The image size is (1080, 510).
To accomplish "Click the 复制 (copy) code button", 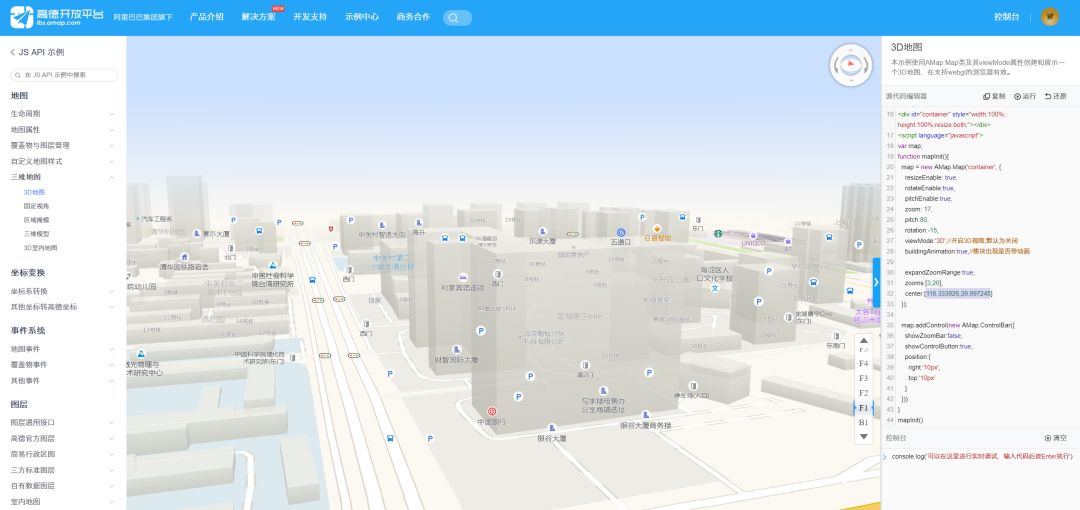I will [994, 96].
